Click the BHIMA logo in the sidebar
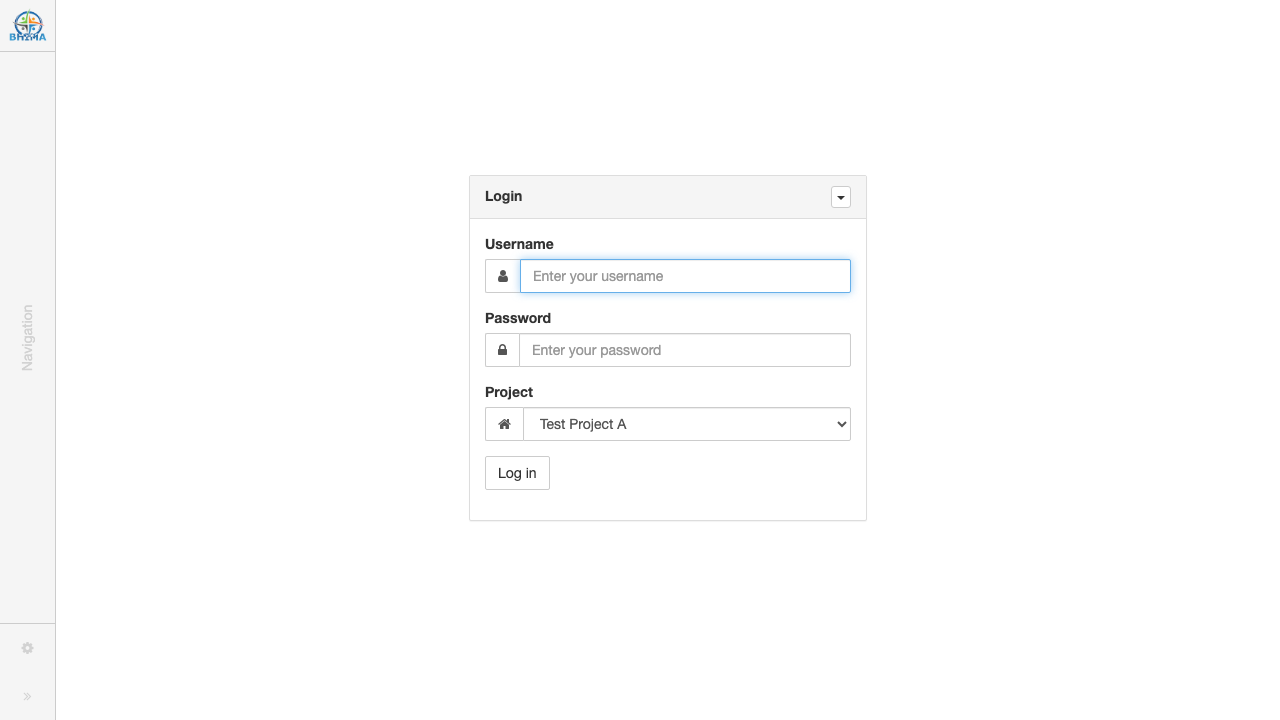Image resolution: width=1280 pixels, height=720 pixels. (27, 26)
